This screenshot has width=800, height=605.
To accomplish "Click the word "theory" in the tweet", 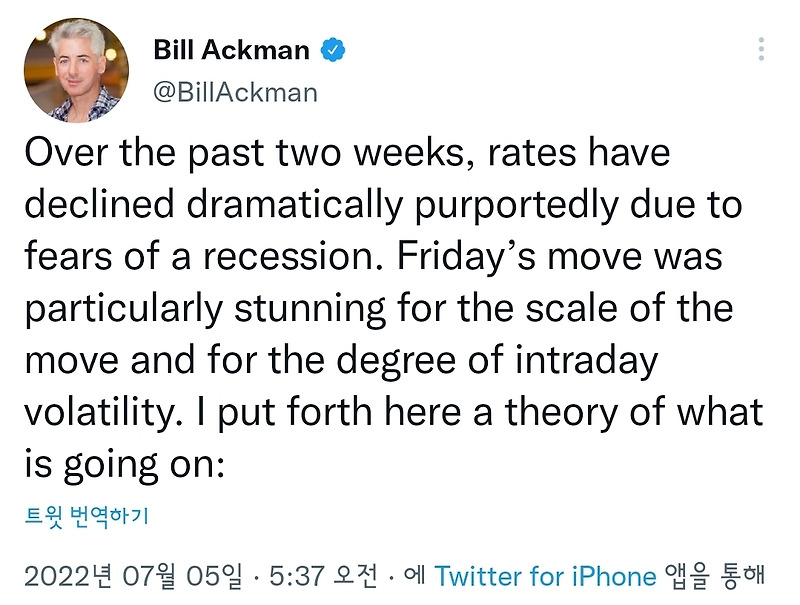I will (x=561, y=413).
